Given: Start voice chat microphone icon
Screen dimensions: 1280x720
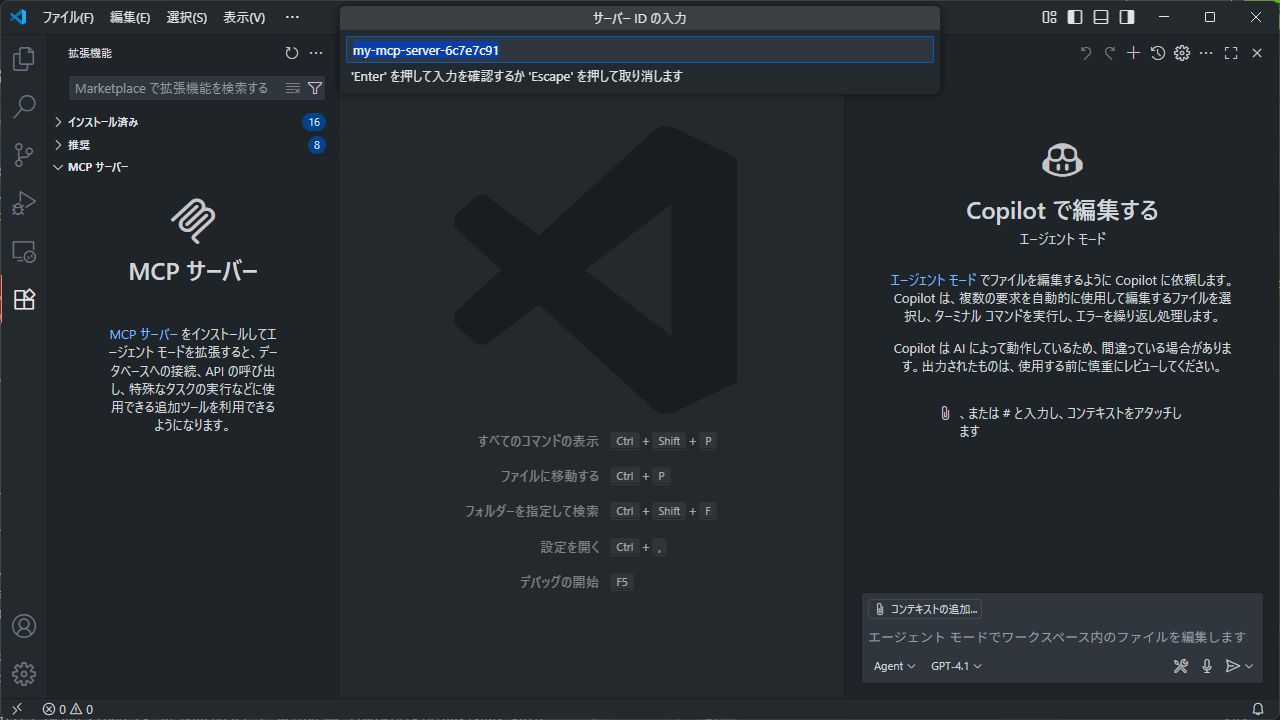Looking at the screenshot, I should coord(1207,666).
